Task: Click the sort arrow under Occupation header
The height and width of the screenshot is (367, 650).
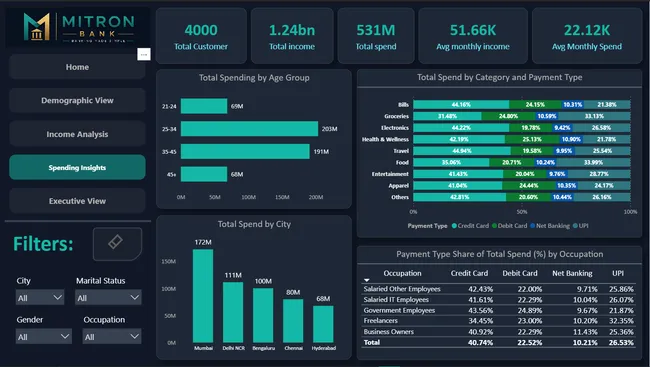Action: pyautogui.click(x=366, y=280)
